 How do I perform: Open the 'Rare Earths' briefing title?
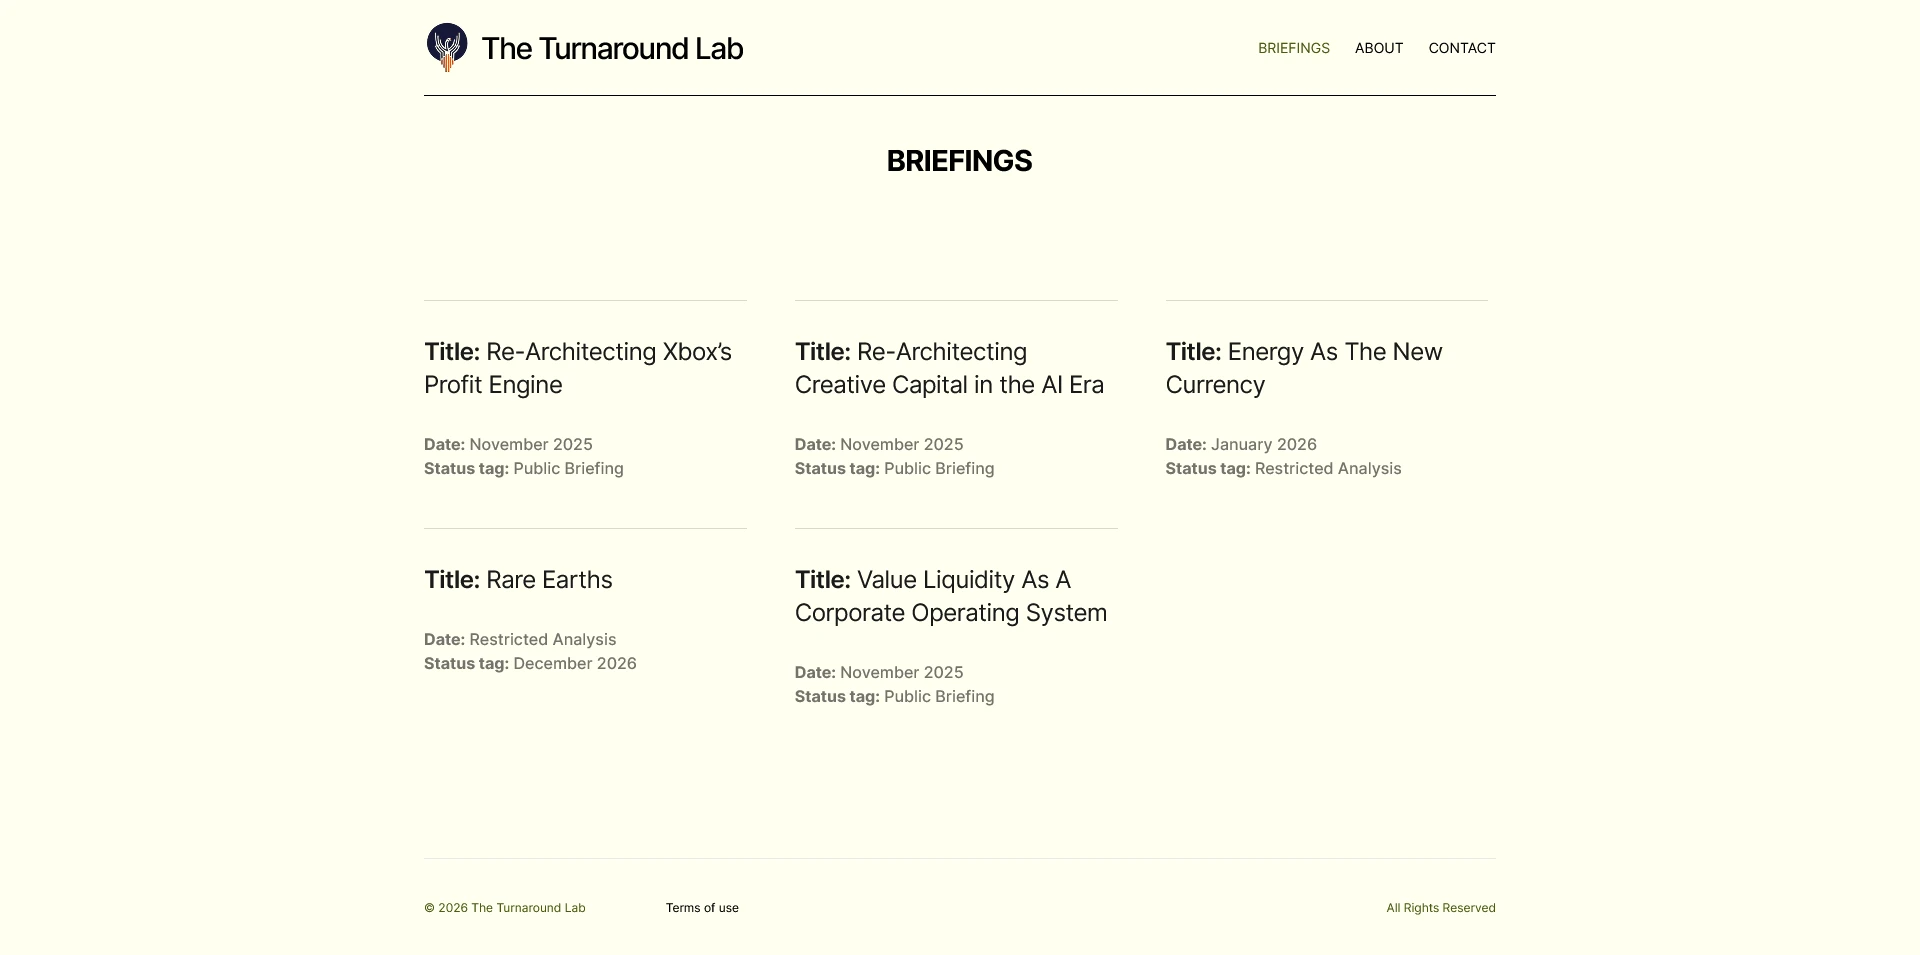pyautogui.click(x=518, y=580)
